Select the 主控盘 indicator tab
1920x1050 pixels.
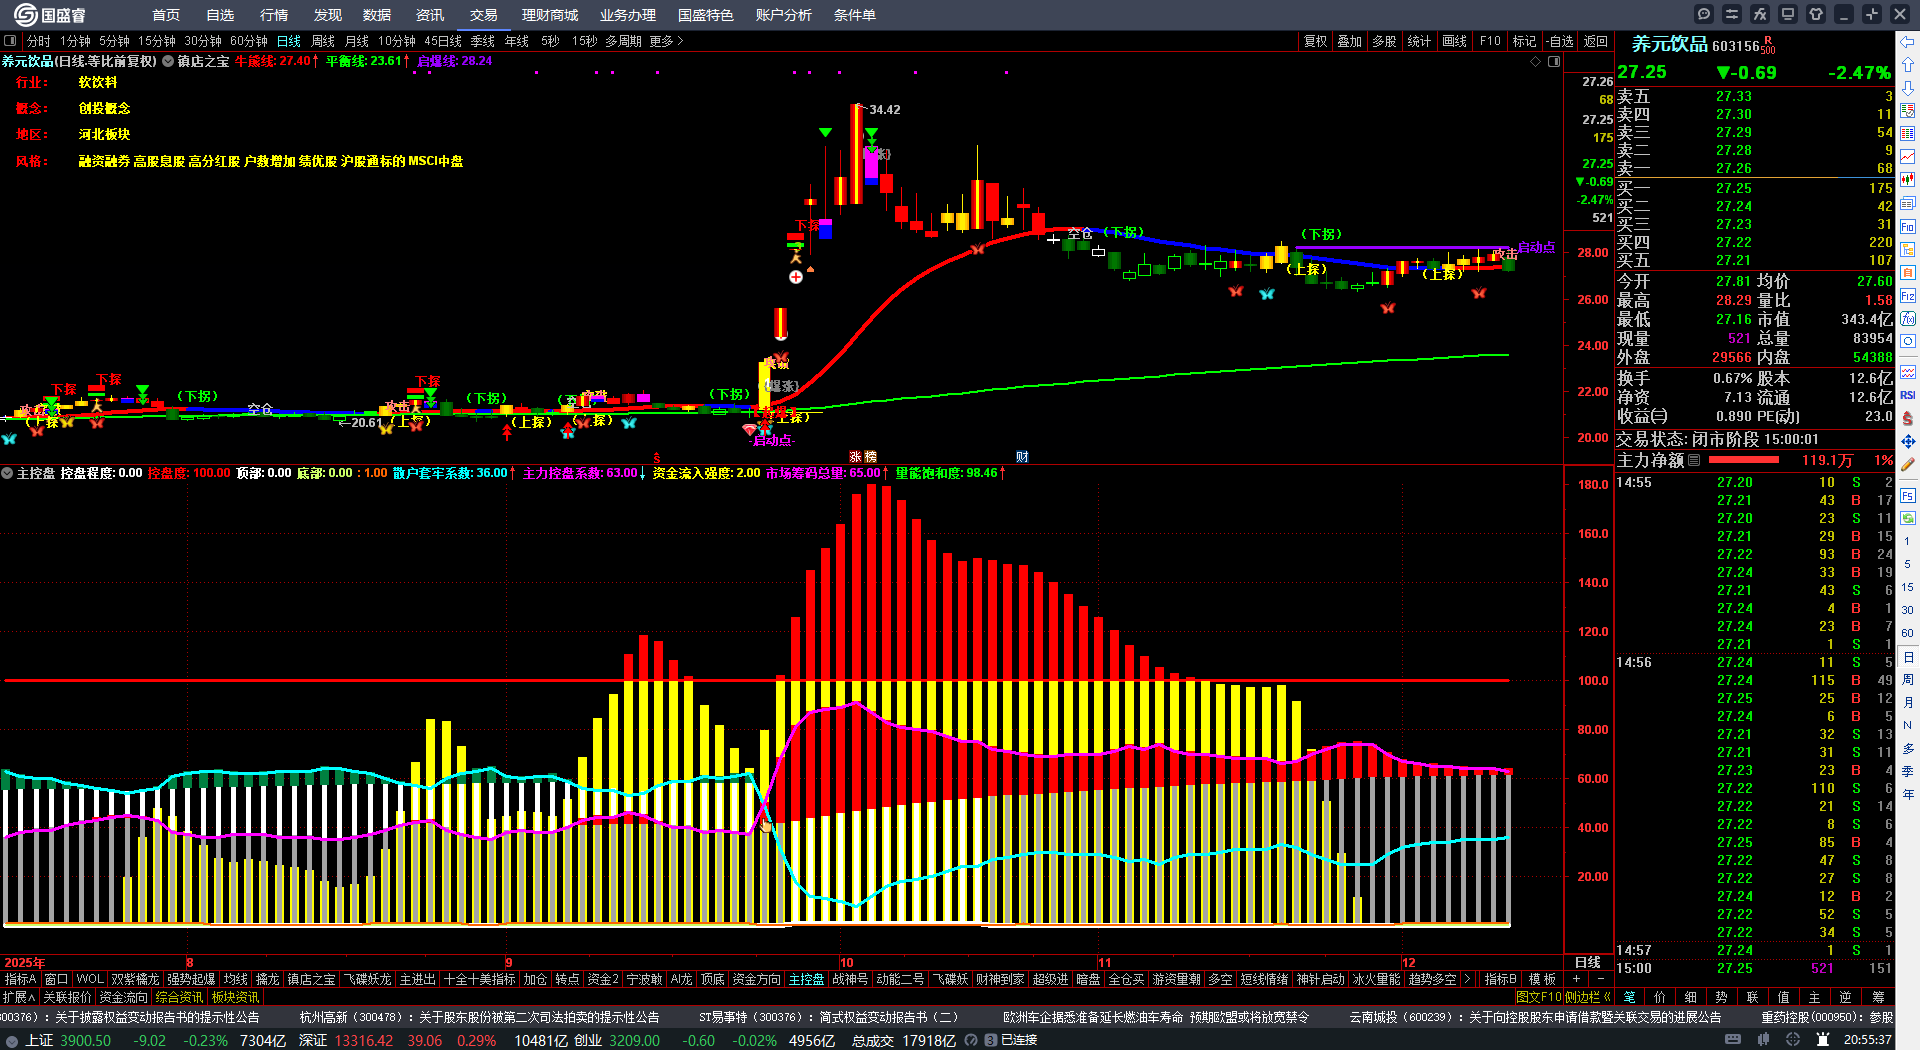point(806,979)
